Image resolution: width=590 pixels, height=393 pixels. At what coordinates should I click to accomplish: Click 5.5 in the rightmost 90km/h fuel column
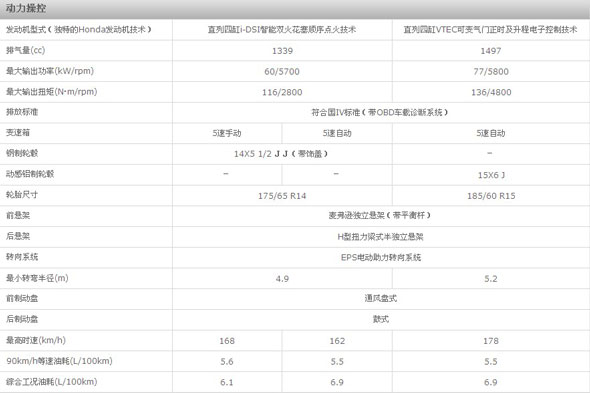click(491, 362)
